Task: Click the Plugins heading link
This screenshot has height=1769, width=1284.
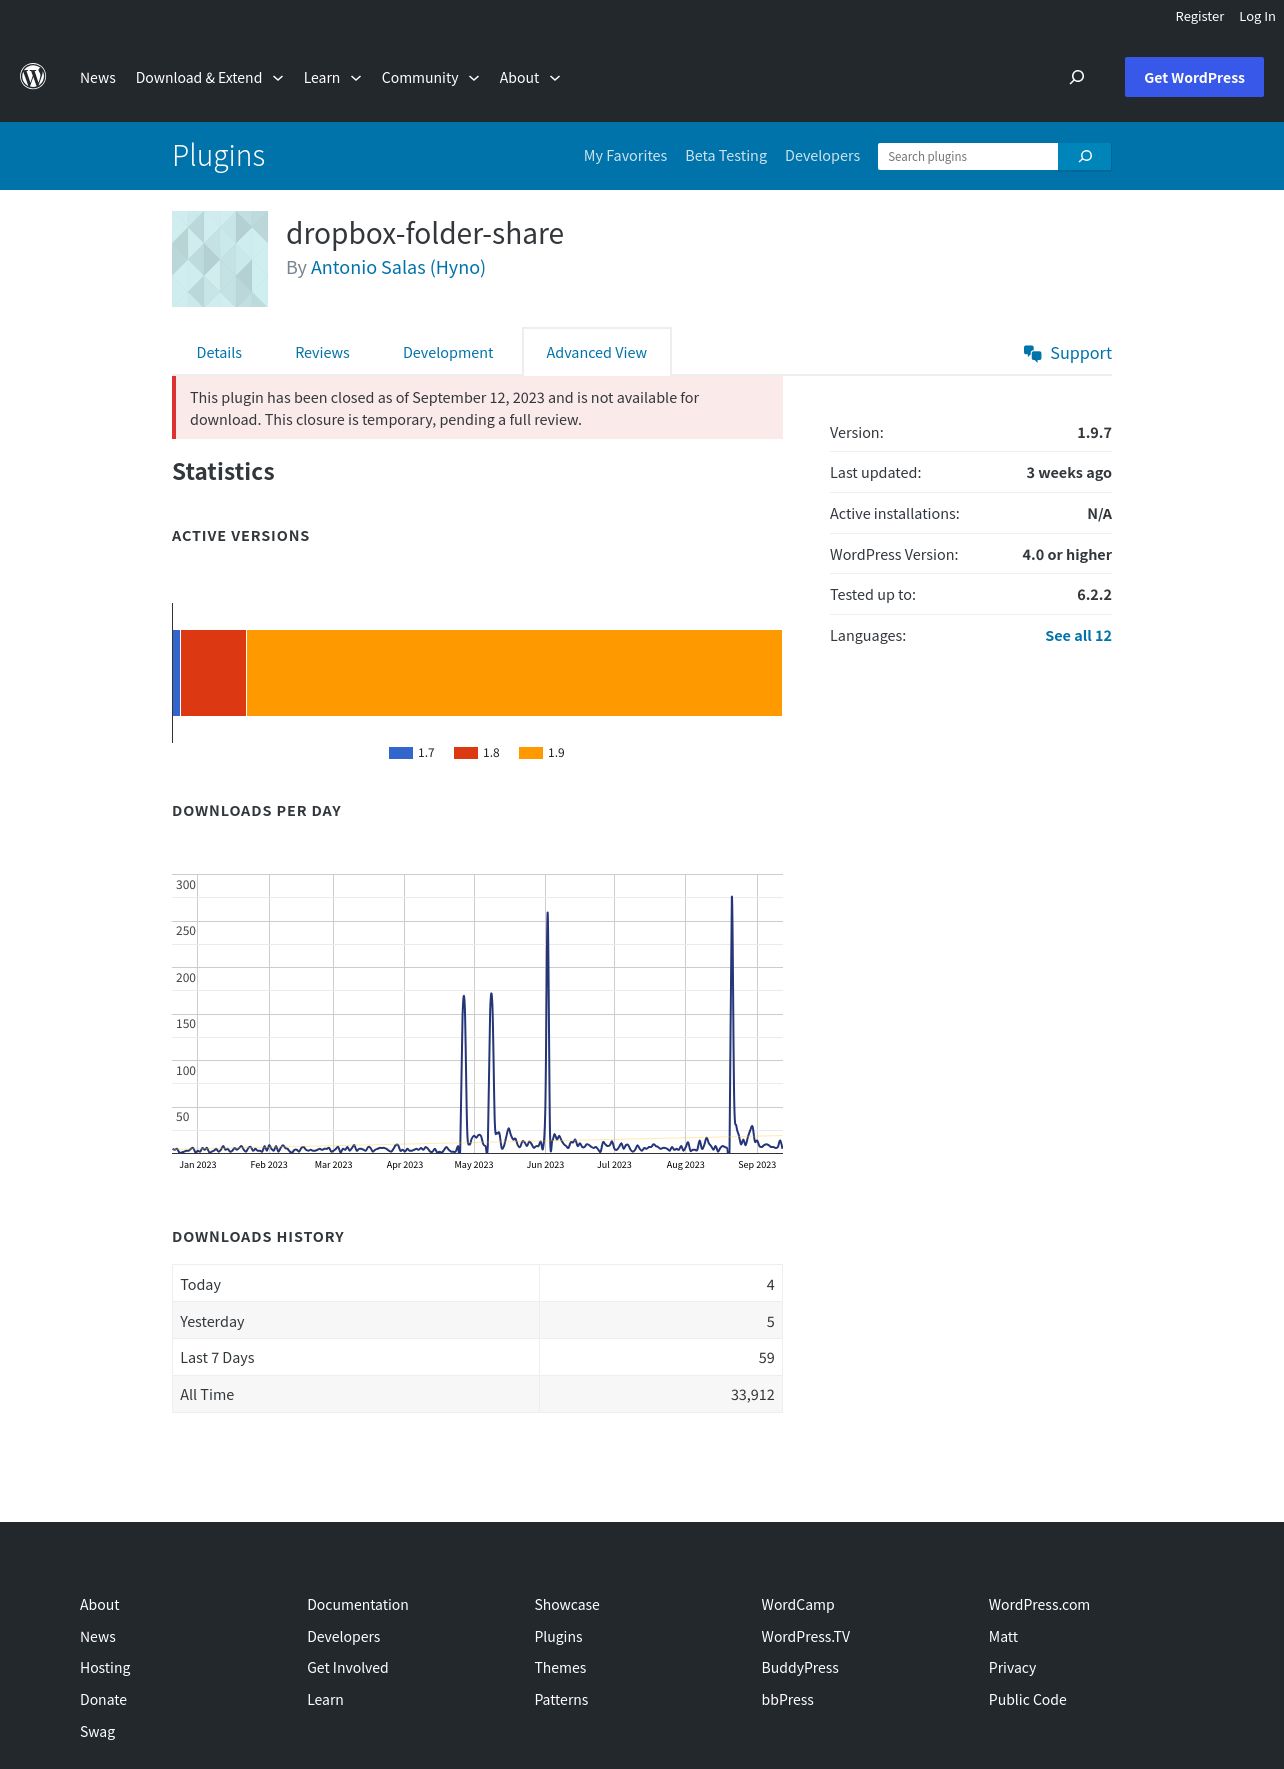Action: (219, 156)
